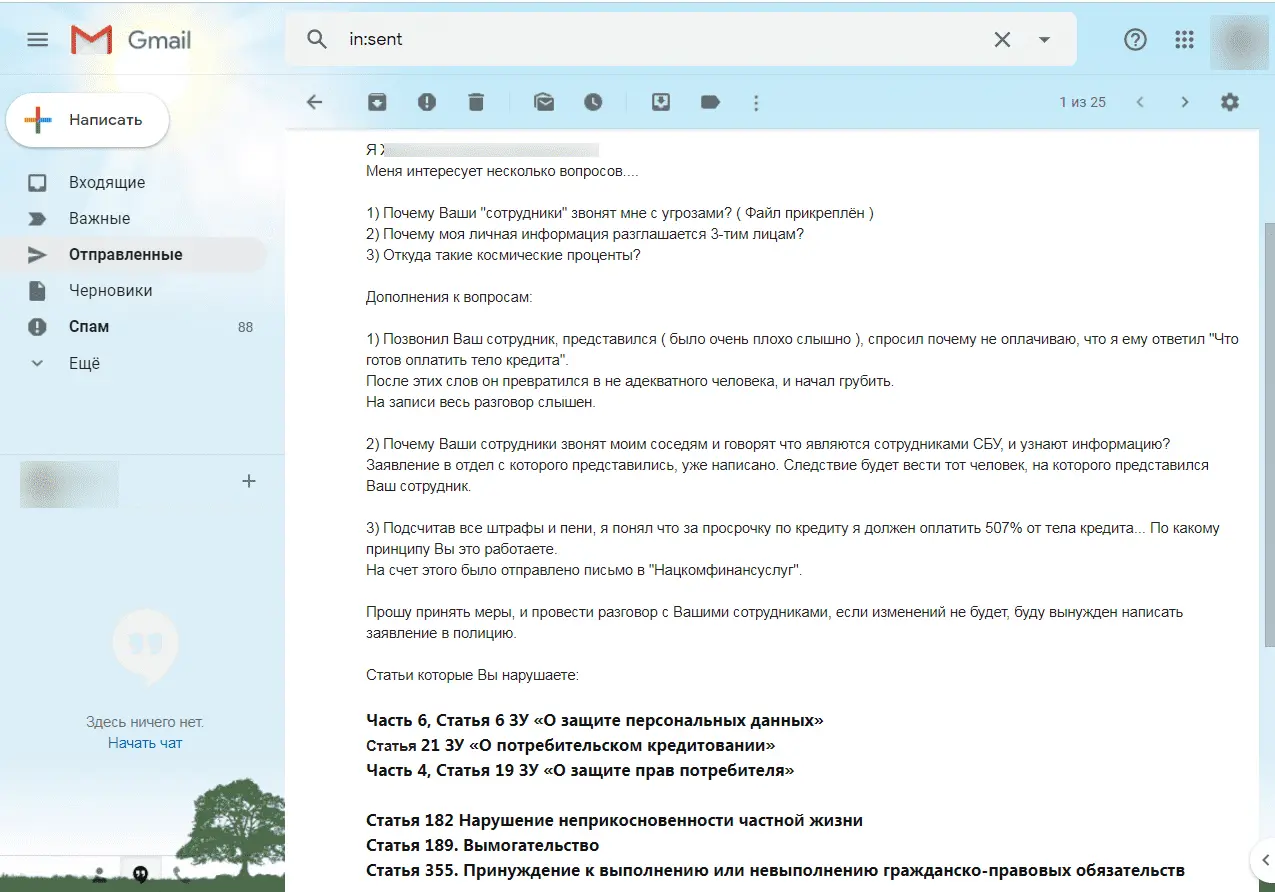The width and height of the screenshot is (1275, 892).
Task: Clear the search query with the X
Action: click(1002, 39)
